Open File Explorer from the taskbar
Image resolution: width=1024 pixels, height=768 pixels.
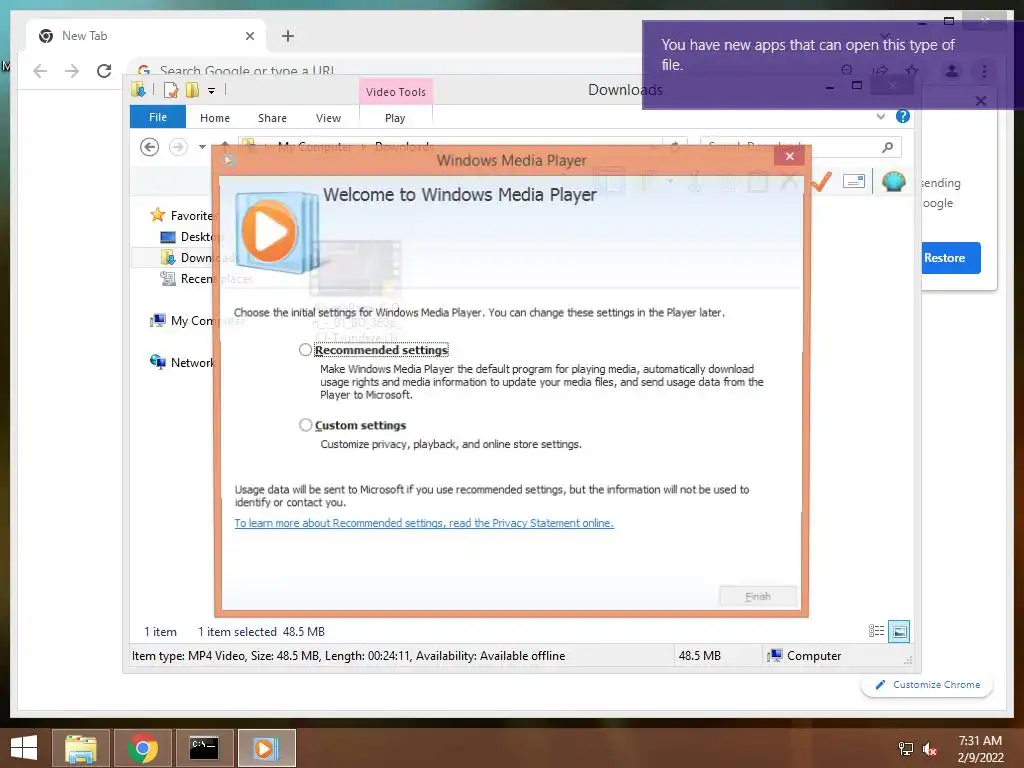(x=80, y=748)
